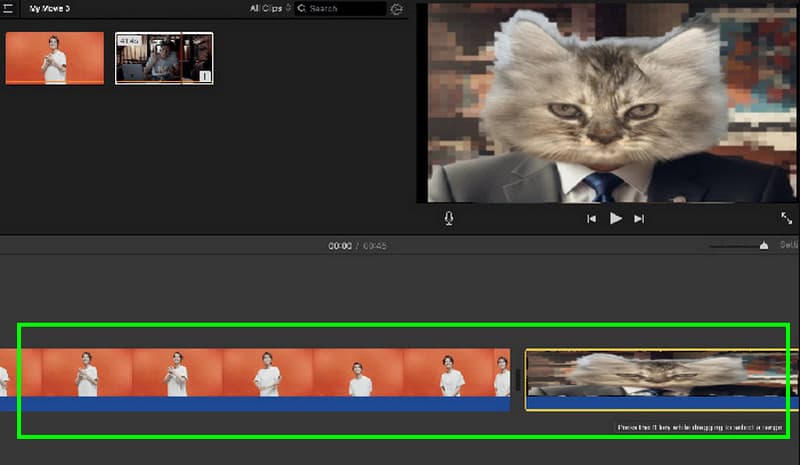Click the 00:45 total duration text
Image resolution: width=800 pixels, height=465 pixels.
click(375, 246)
